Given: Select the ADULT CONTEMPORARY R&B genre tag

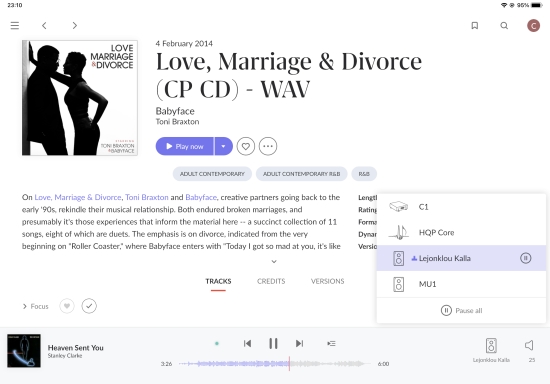Looking at the screenshot, I should [302, 174].
